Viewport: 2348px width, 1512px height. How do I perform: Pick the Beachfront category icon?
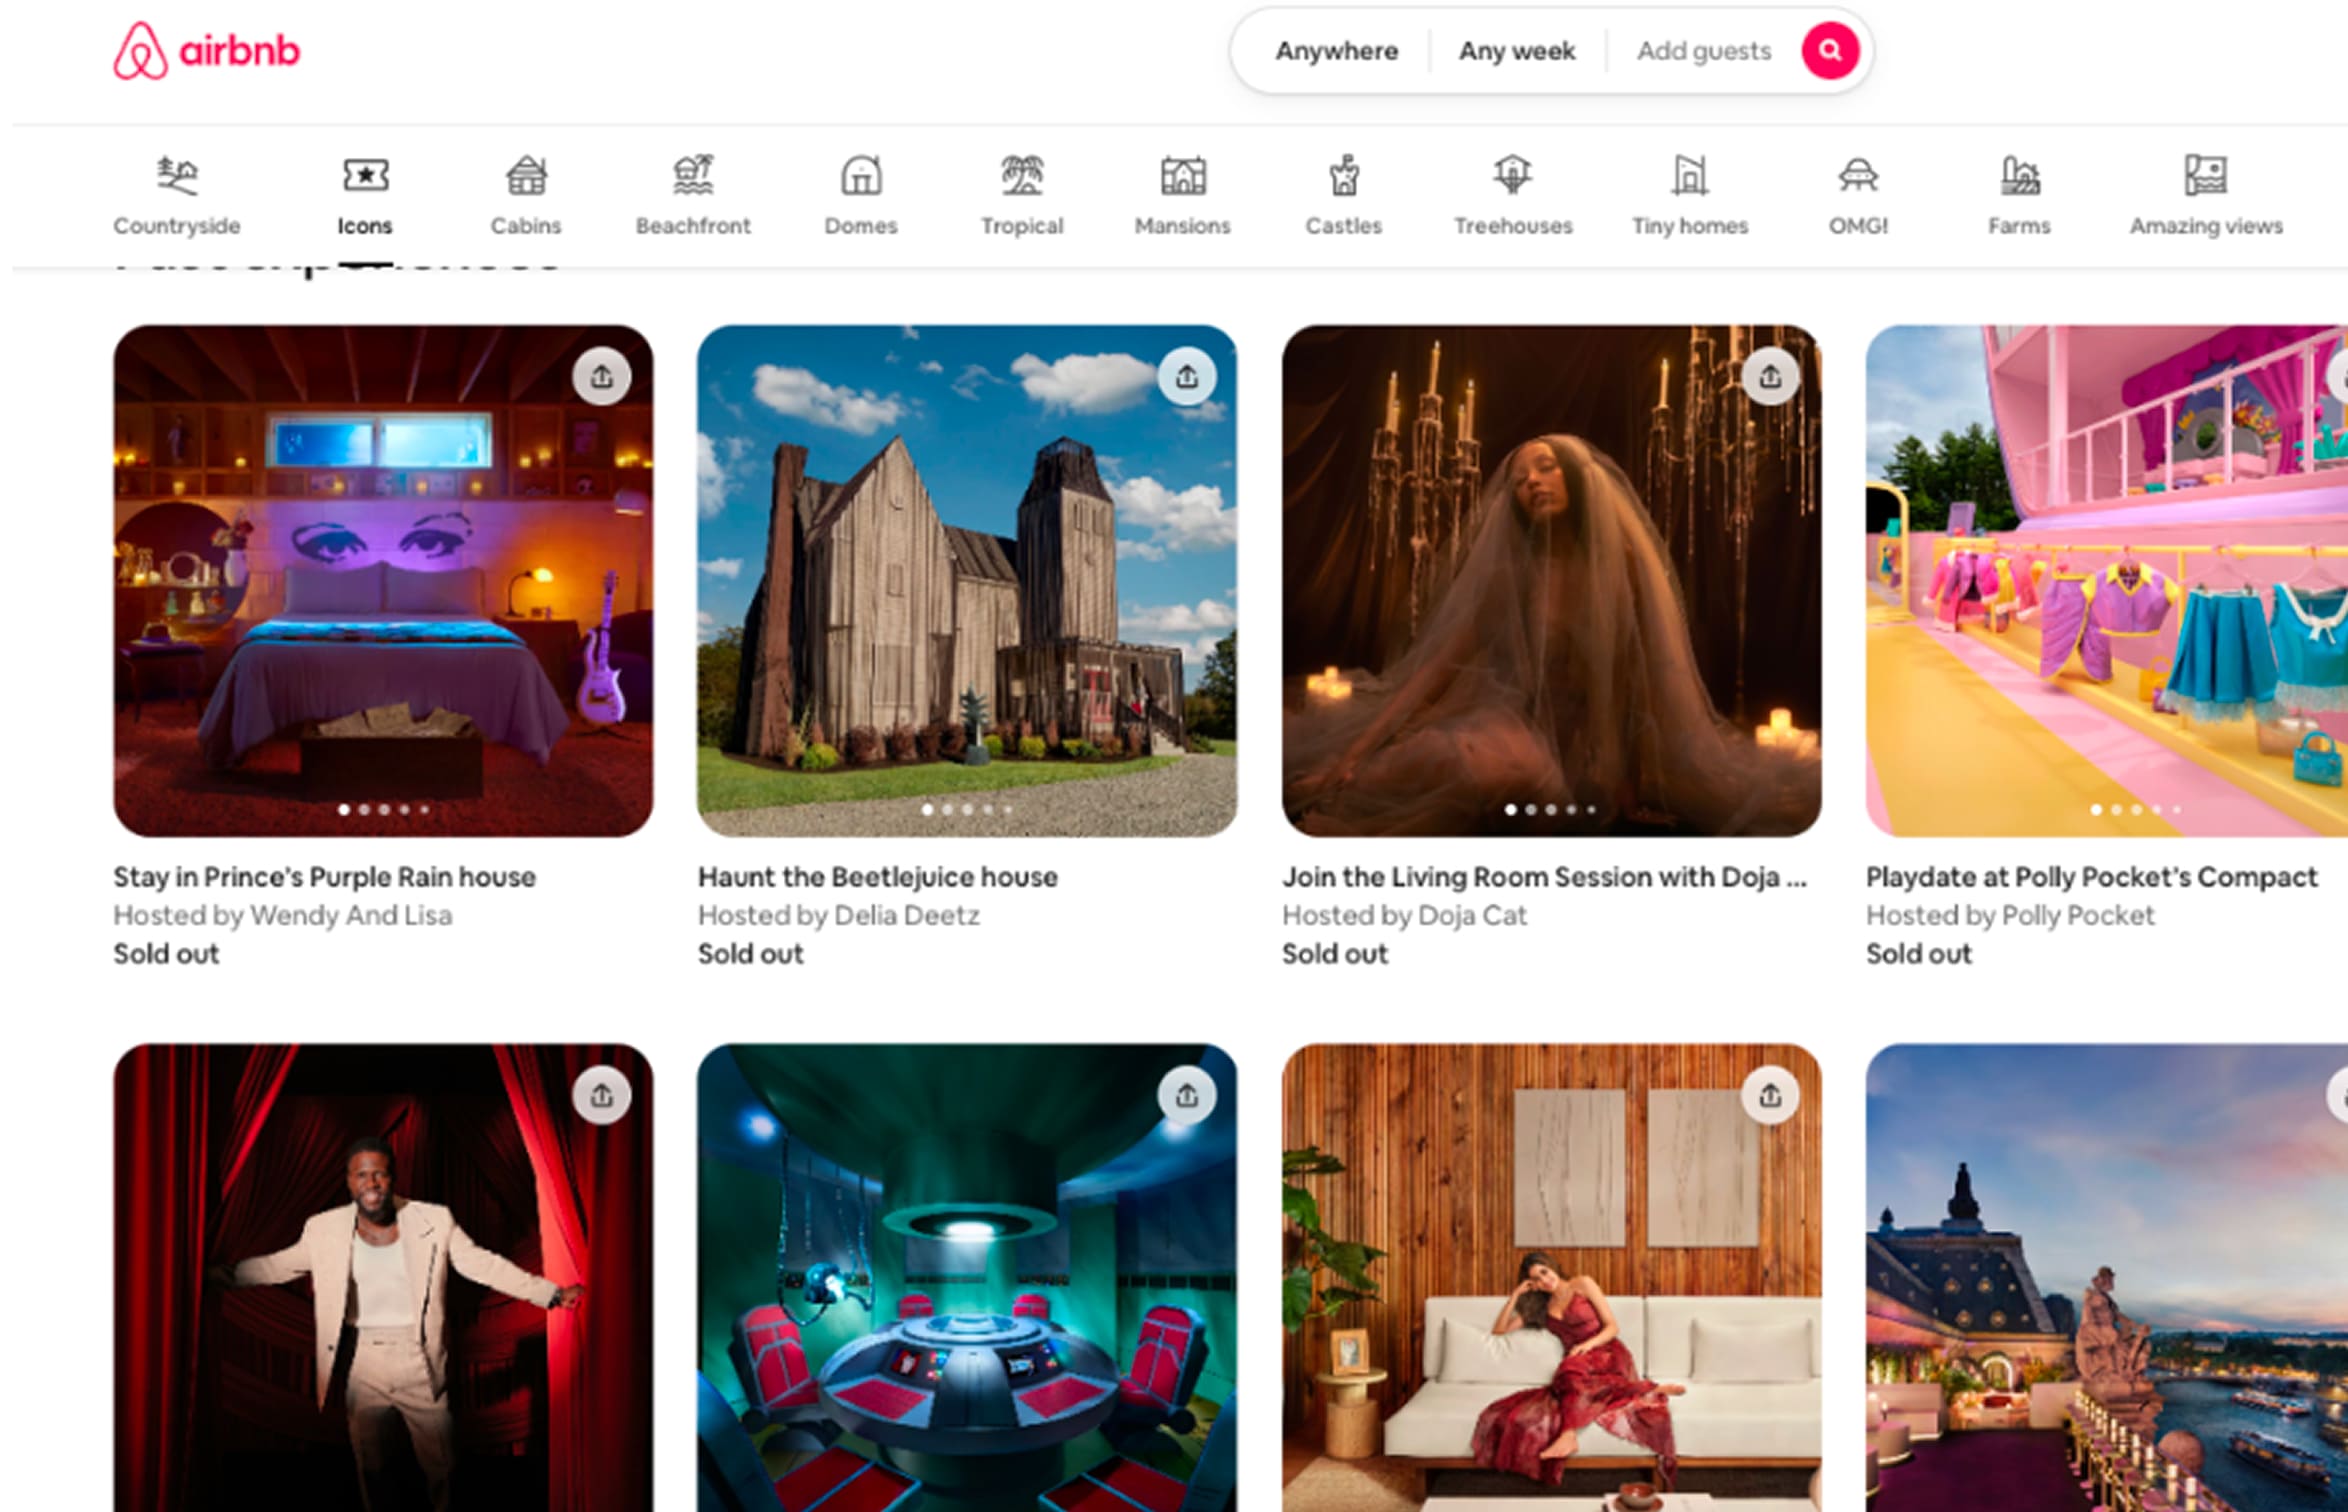click(693, 175)
